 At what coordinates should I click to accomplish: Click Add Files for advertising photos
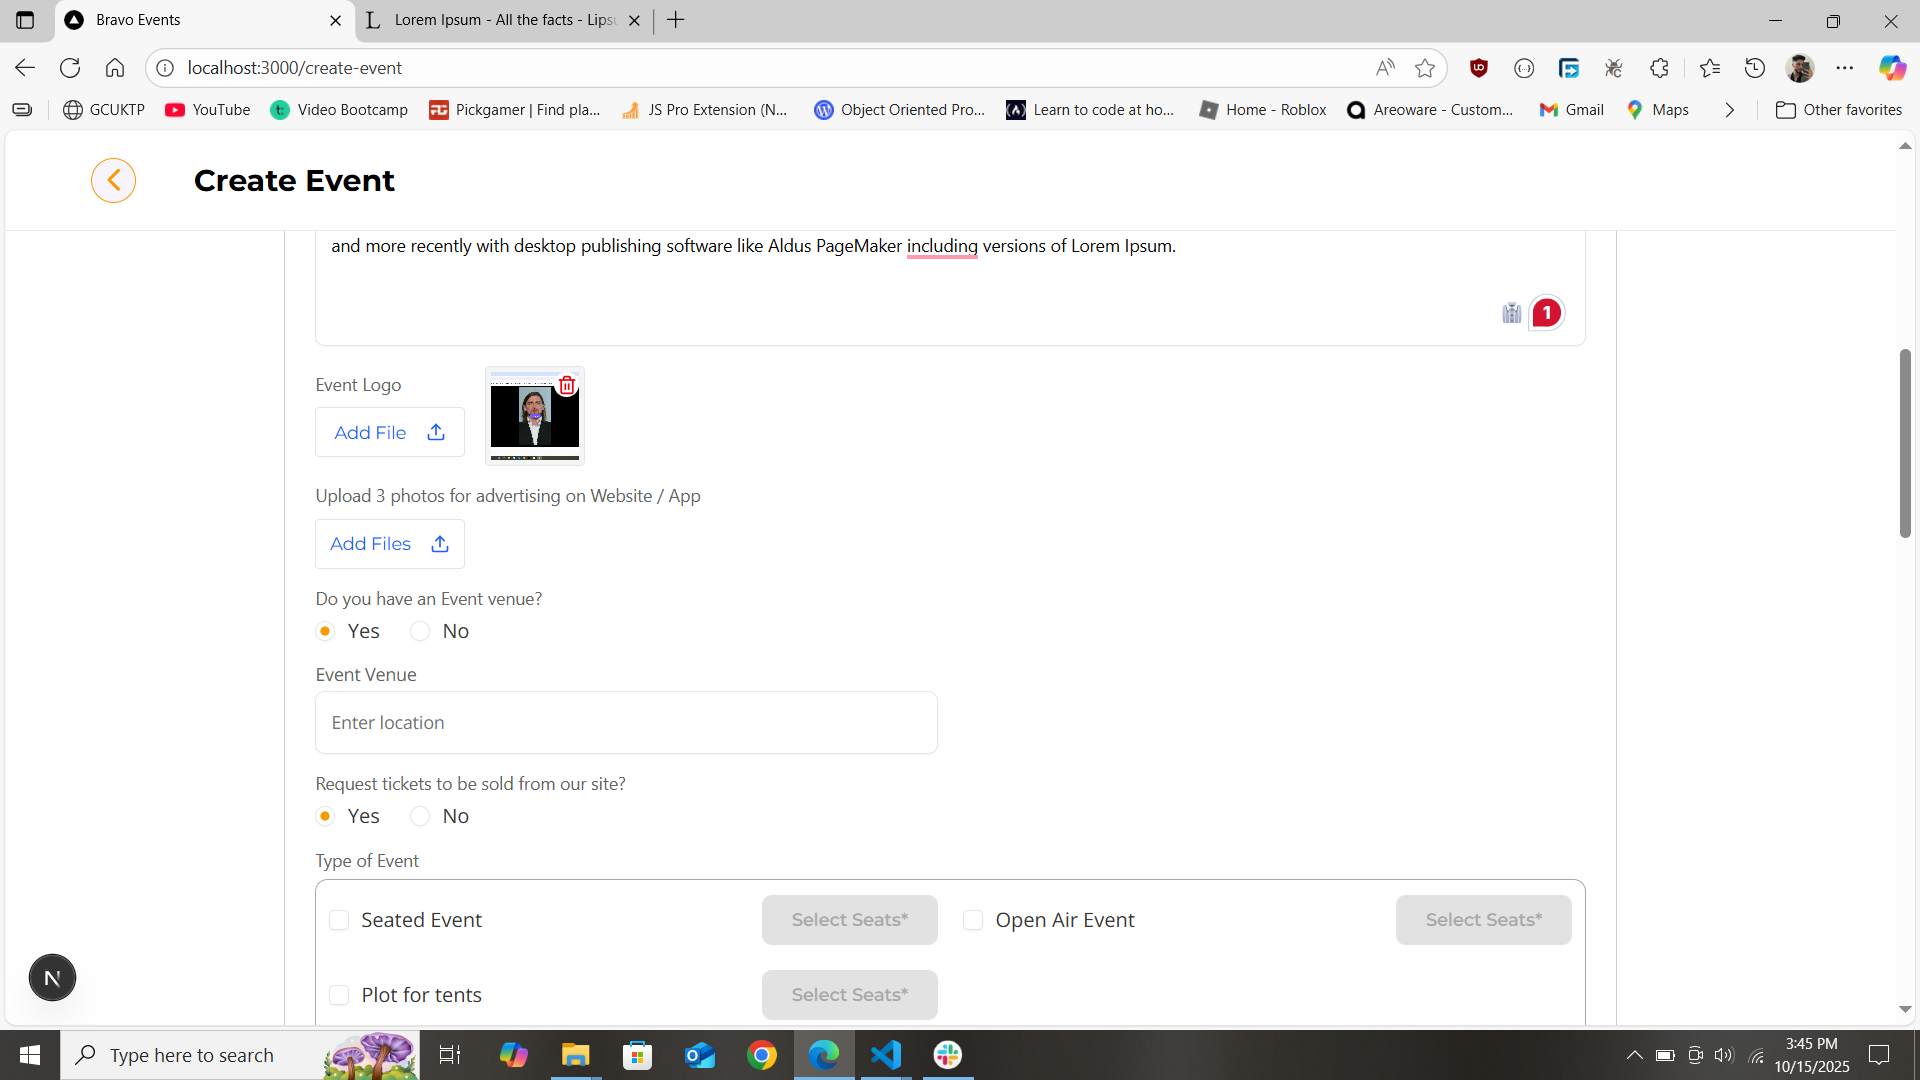[x=389, y=544]
